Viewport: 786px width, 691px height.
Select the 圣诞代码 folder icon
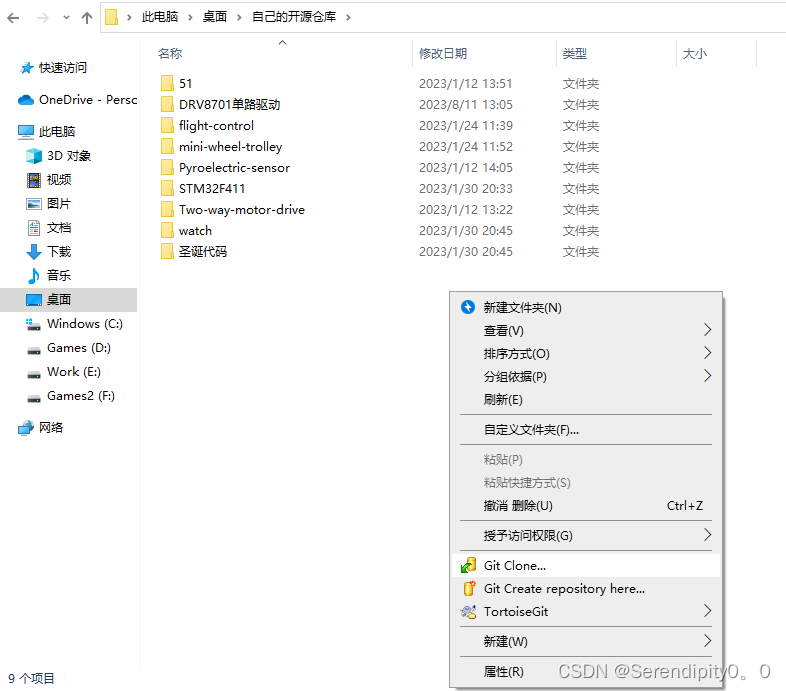click(167, 251)
